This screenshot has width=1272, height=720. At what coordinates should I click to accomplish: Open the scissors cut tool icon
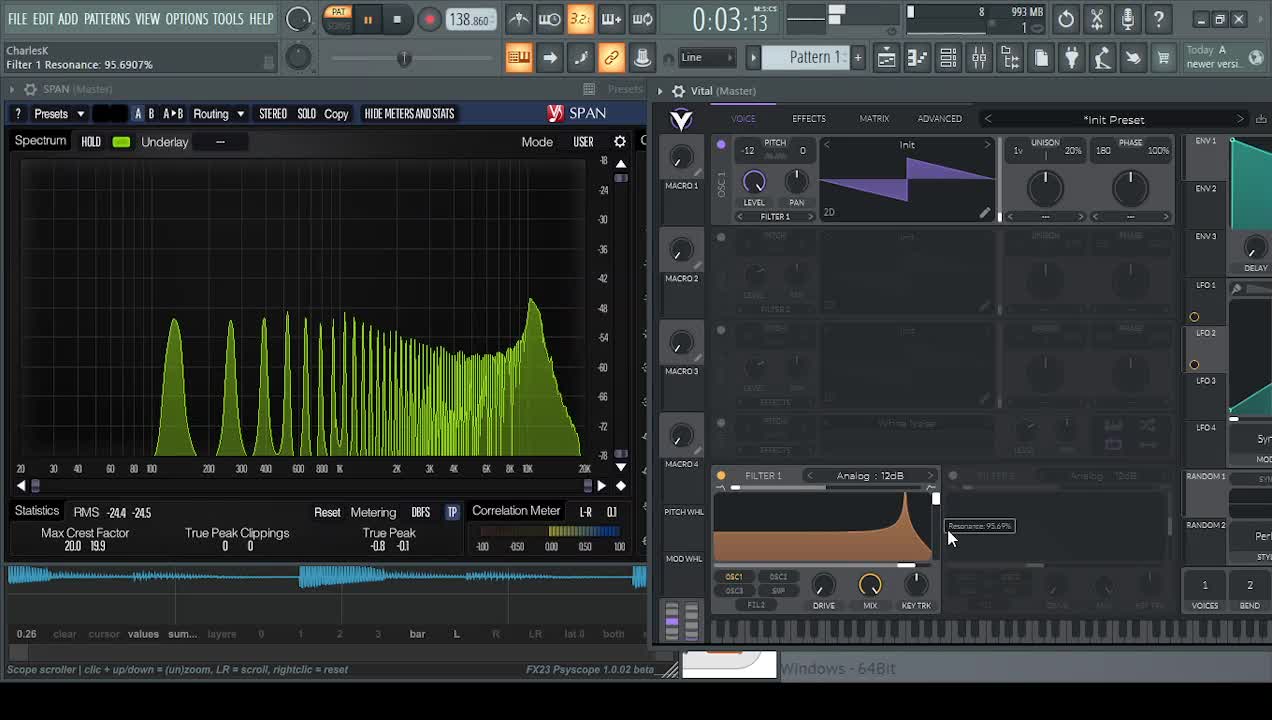[1097, 19]
